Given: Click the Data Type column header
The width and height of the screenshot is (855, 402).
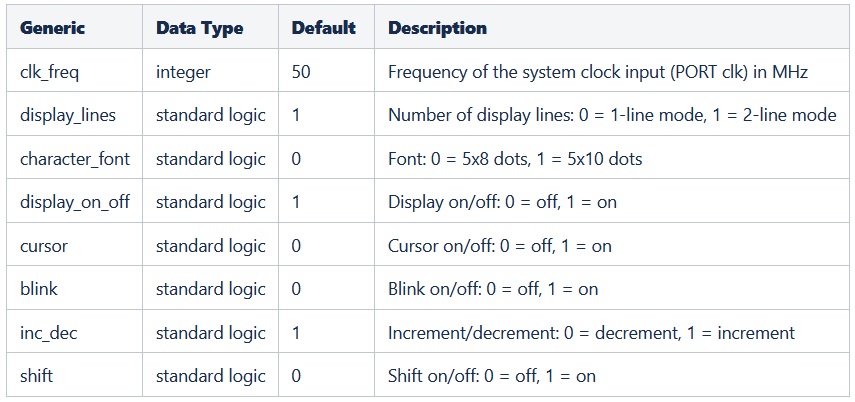Looking at the screenshot, I should coord(199,28).
